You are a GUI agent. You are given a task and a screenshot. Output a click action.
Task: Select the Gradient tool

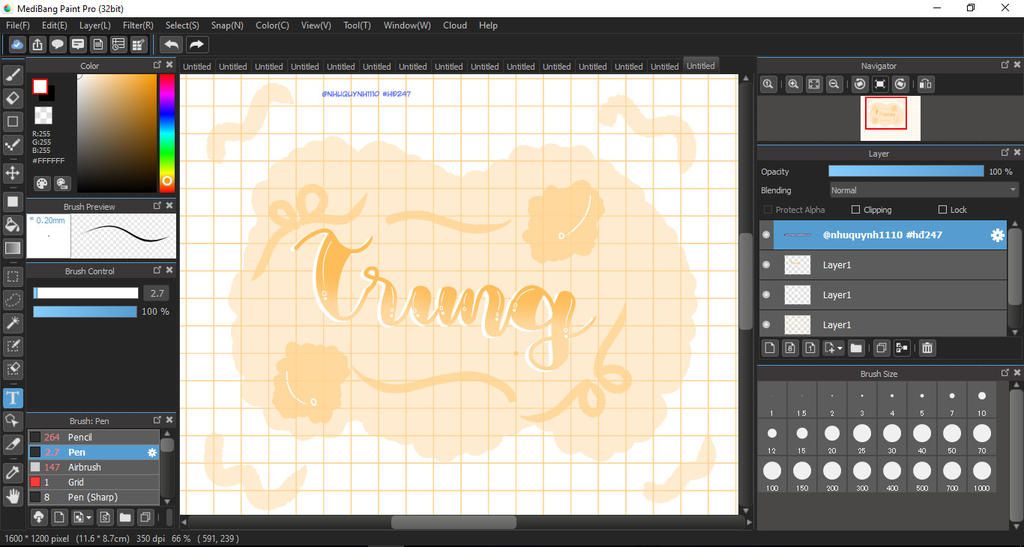(12, 248)
